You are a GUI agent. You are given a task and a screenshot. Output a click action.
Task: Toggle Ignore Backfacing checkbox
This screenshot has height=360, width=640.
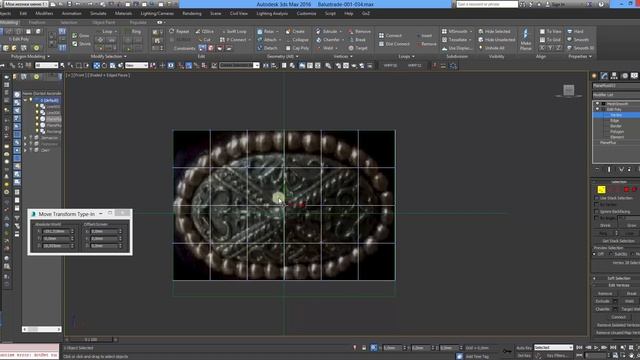pos(596,212)
